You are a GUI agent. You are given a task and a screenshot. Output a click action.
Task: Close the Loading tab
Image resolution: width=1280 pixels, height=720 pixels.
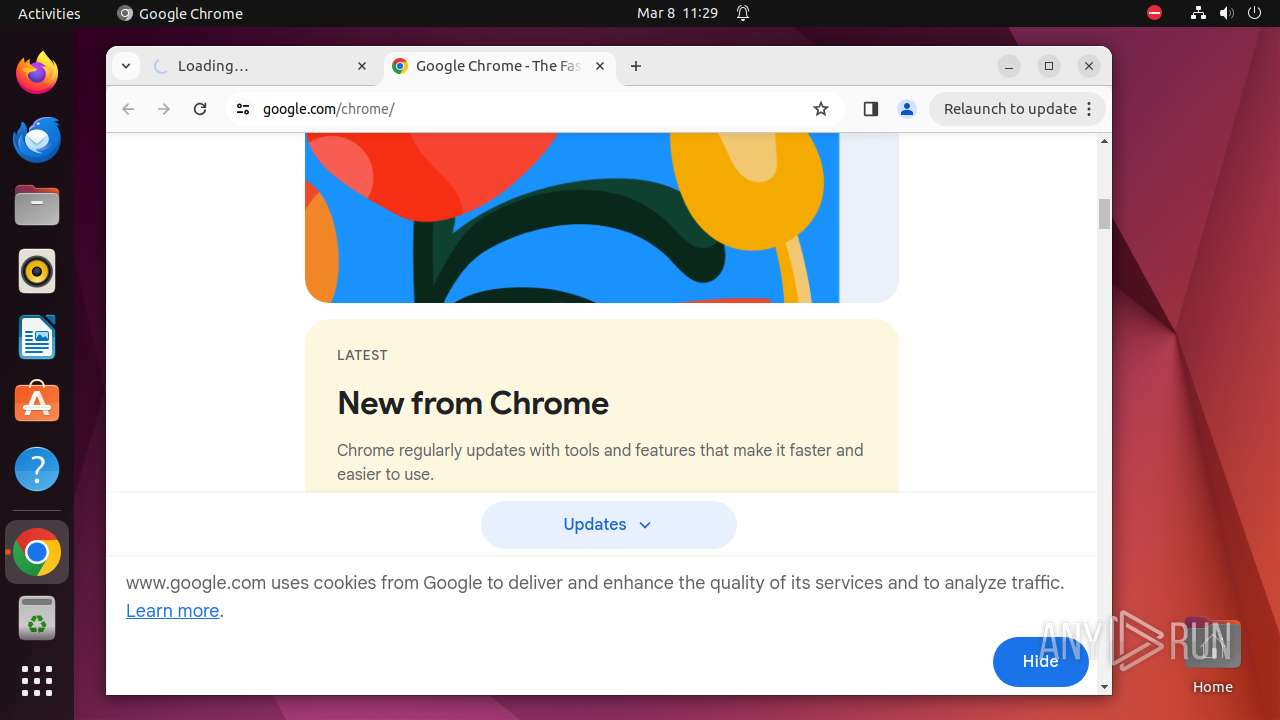(x=362, y=66)
